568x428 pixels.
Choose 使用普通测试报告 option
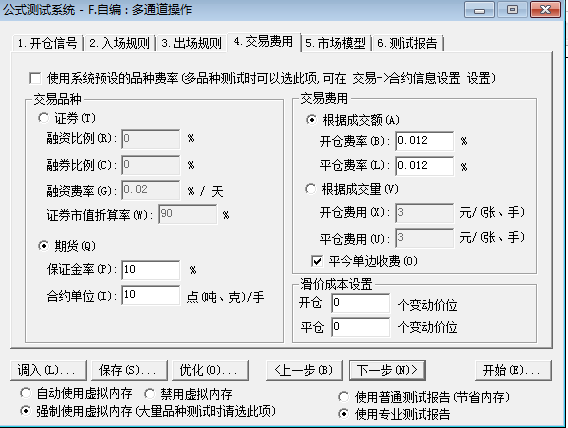click(x=343, y=397)
